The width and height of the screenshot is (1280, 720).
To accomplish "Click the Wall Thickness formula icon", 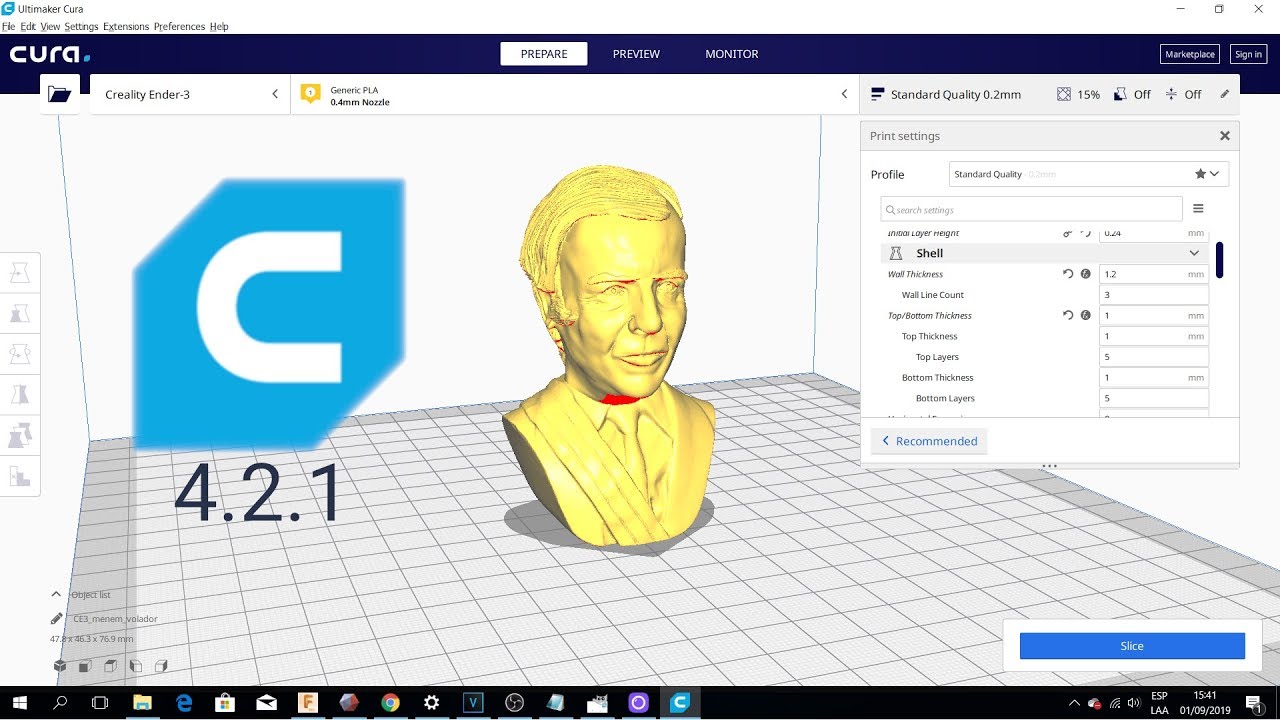I will 1086,274.
